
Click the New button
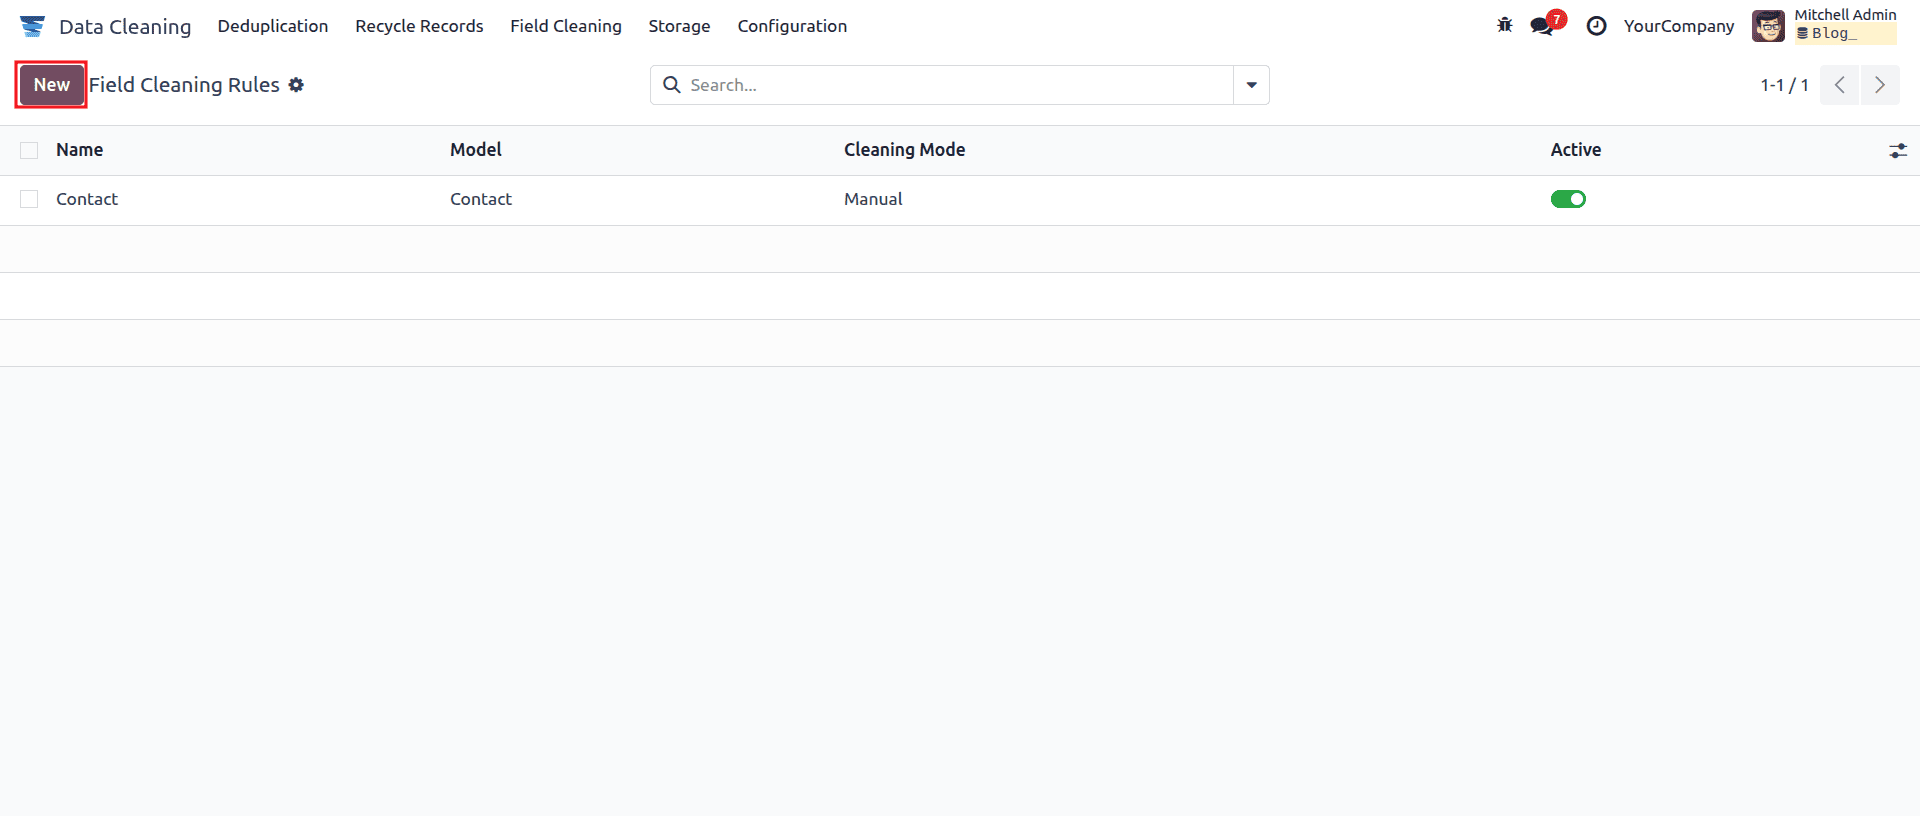tap(51, 85)
